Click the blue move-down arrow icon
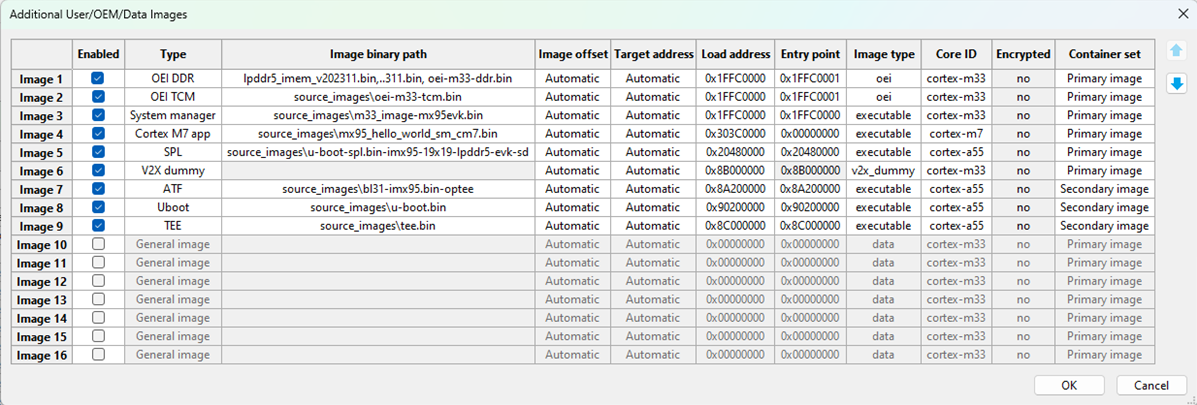 tap(1176, 84)
